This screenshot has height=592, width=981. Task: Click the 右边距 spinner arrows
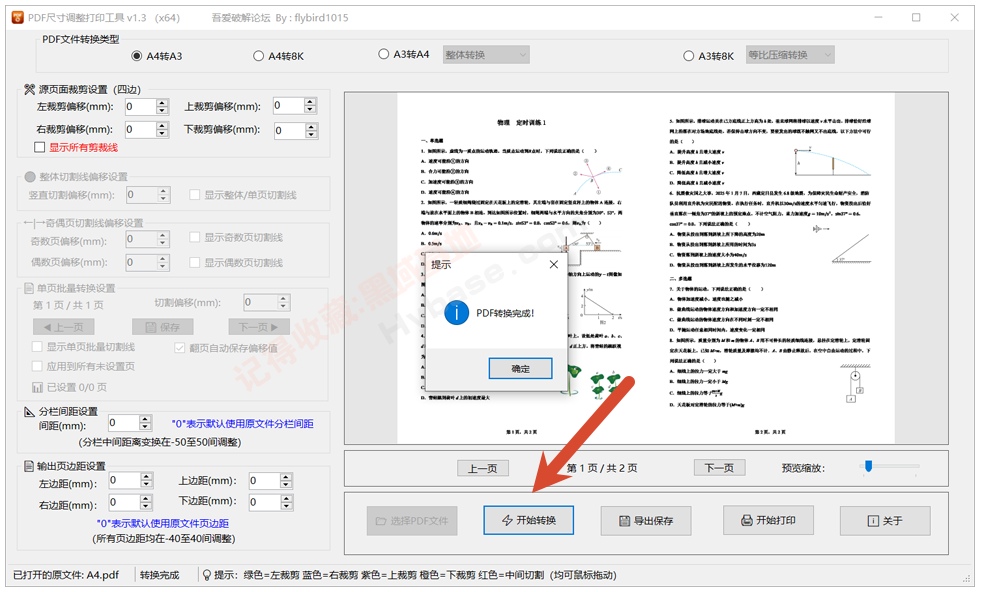click(x=146, y=502)
